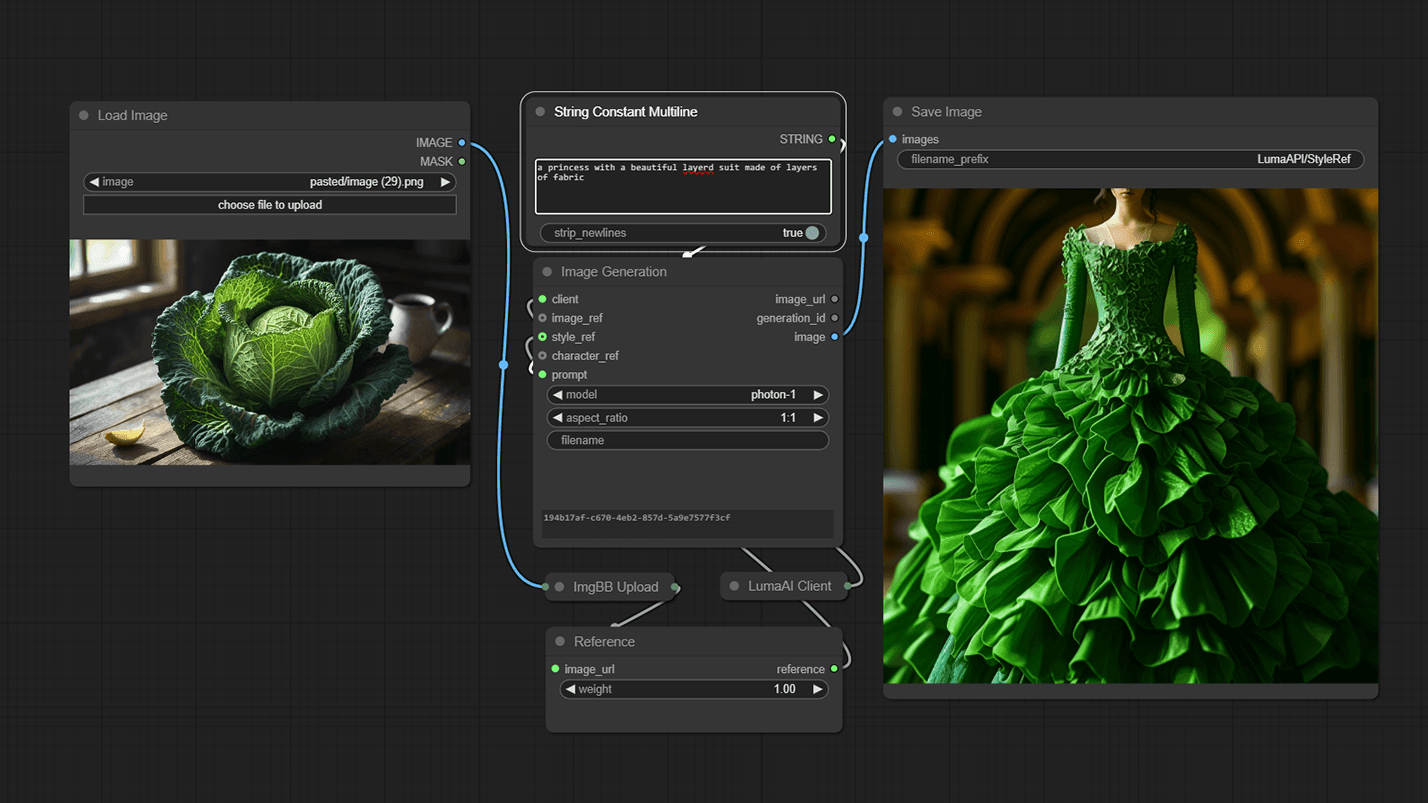Viewport: 1428px width, 803px height.
Task: Collapse the Image Generation node via its dot
Action: click(x=547, y=272)
